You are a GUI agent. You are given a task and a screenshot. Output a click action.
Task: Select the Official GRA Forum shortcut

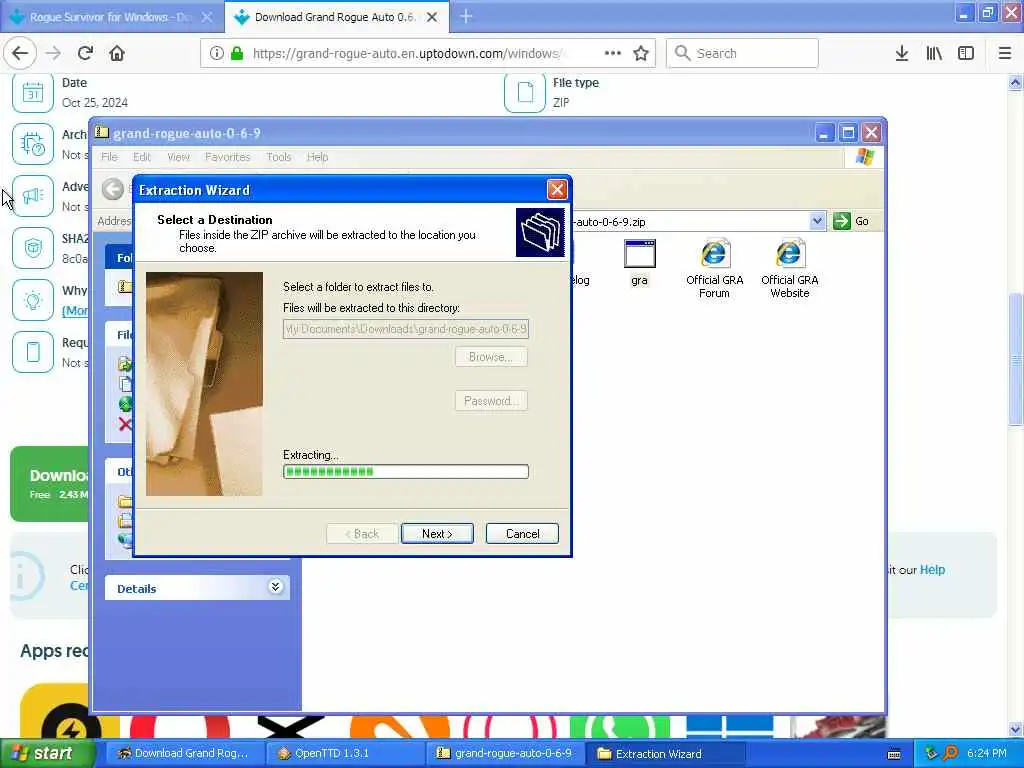[714, 268]
